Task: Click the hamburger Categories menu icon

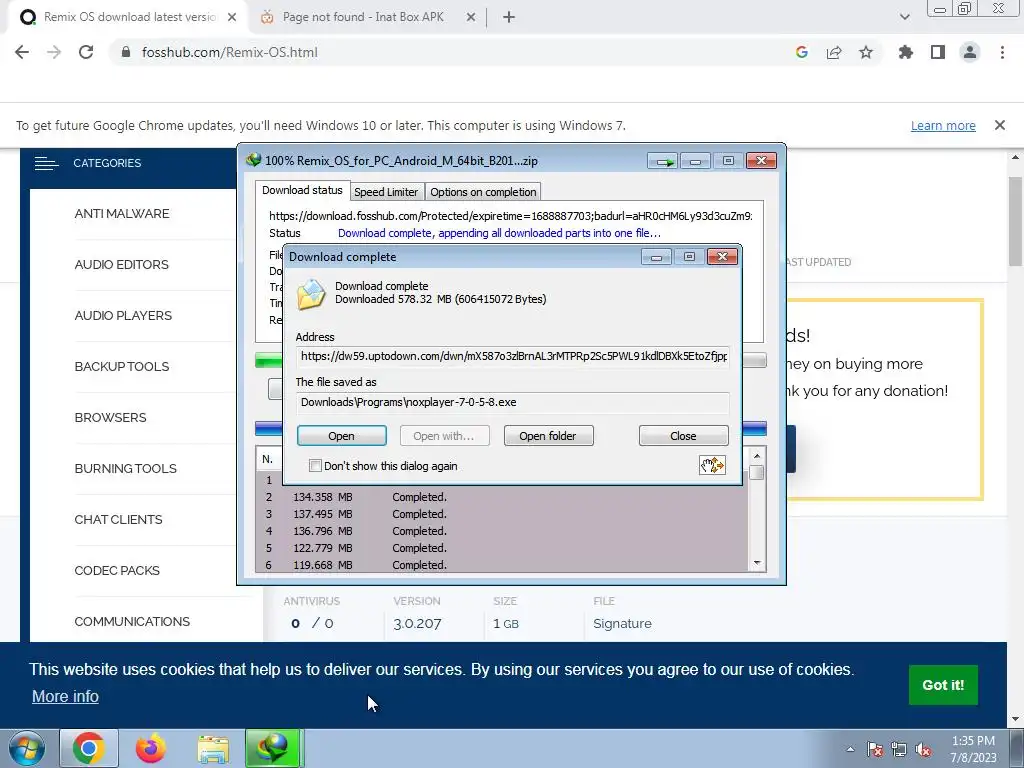Action: [46, 163]
